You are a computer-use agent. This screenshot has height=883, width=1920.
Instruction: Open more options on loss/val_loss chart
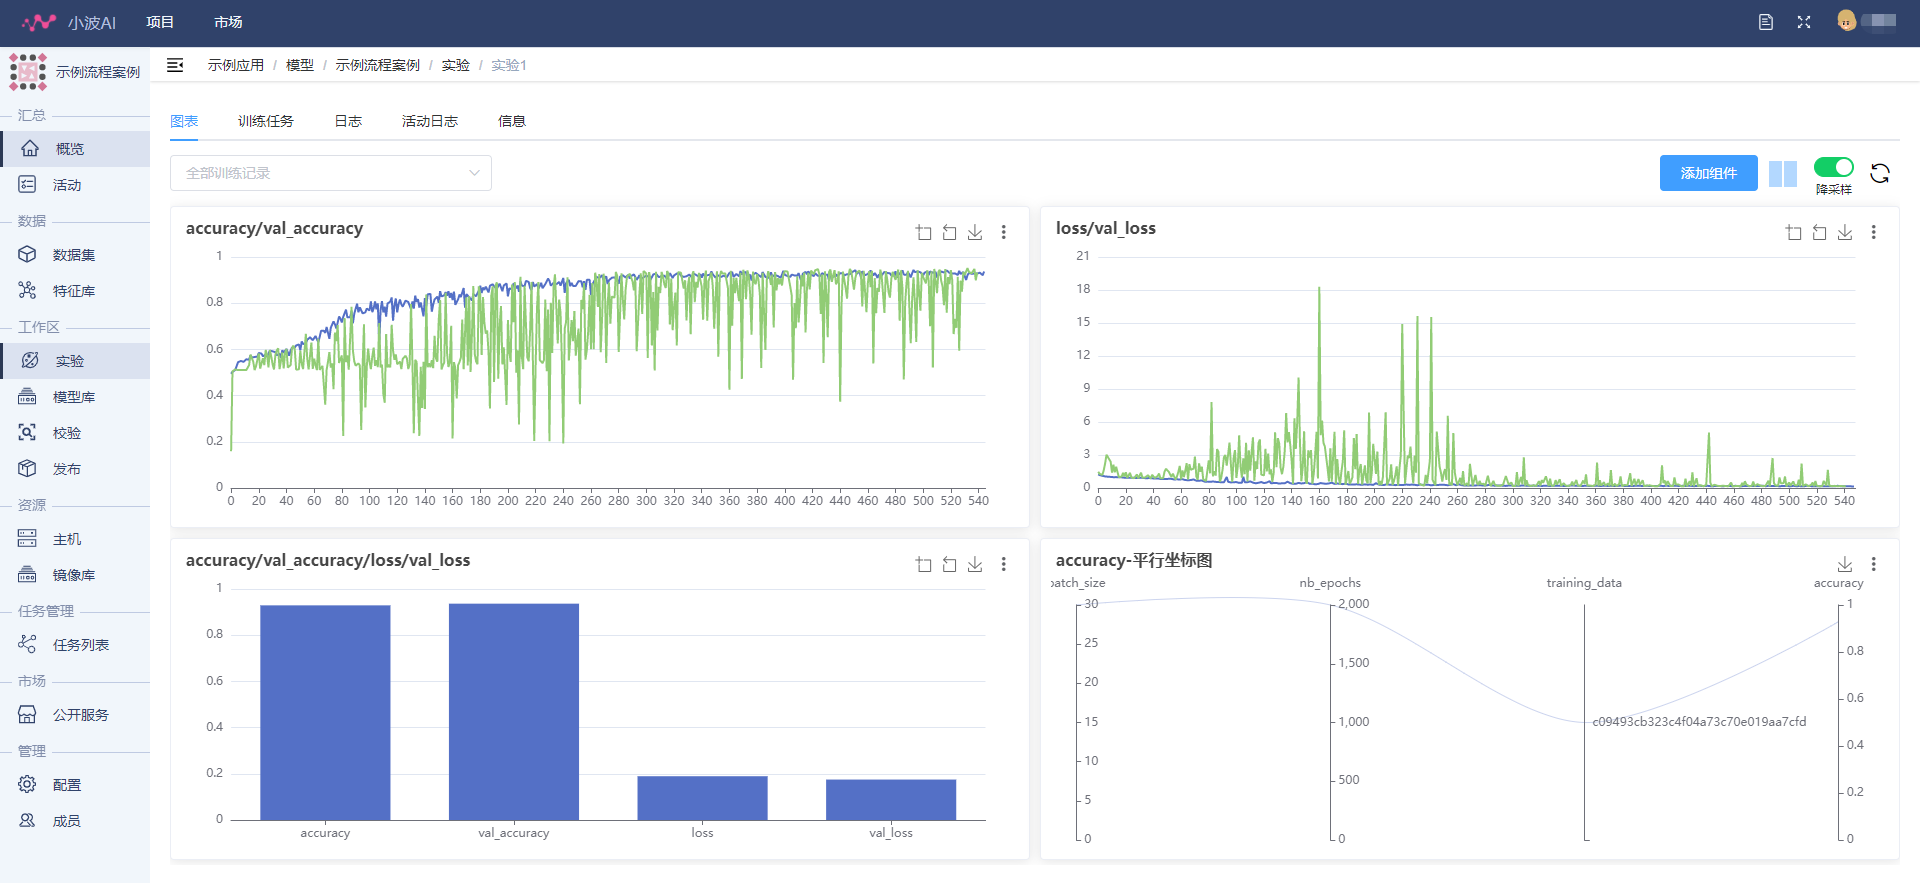[1873, 232]
